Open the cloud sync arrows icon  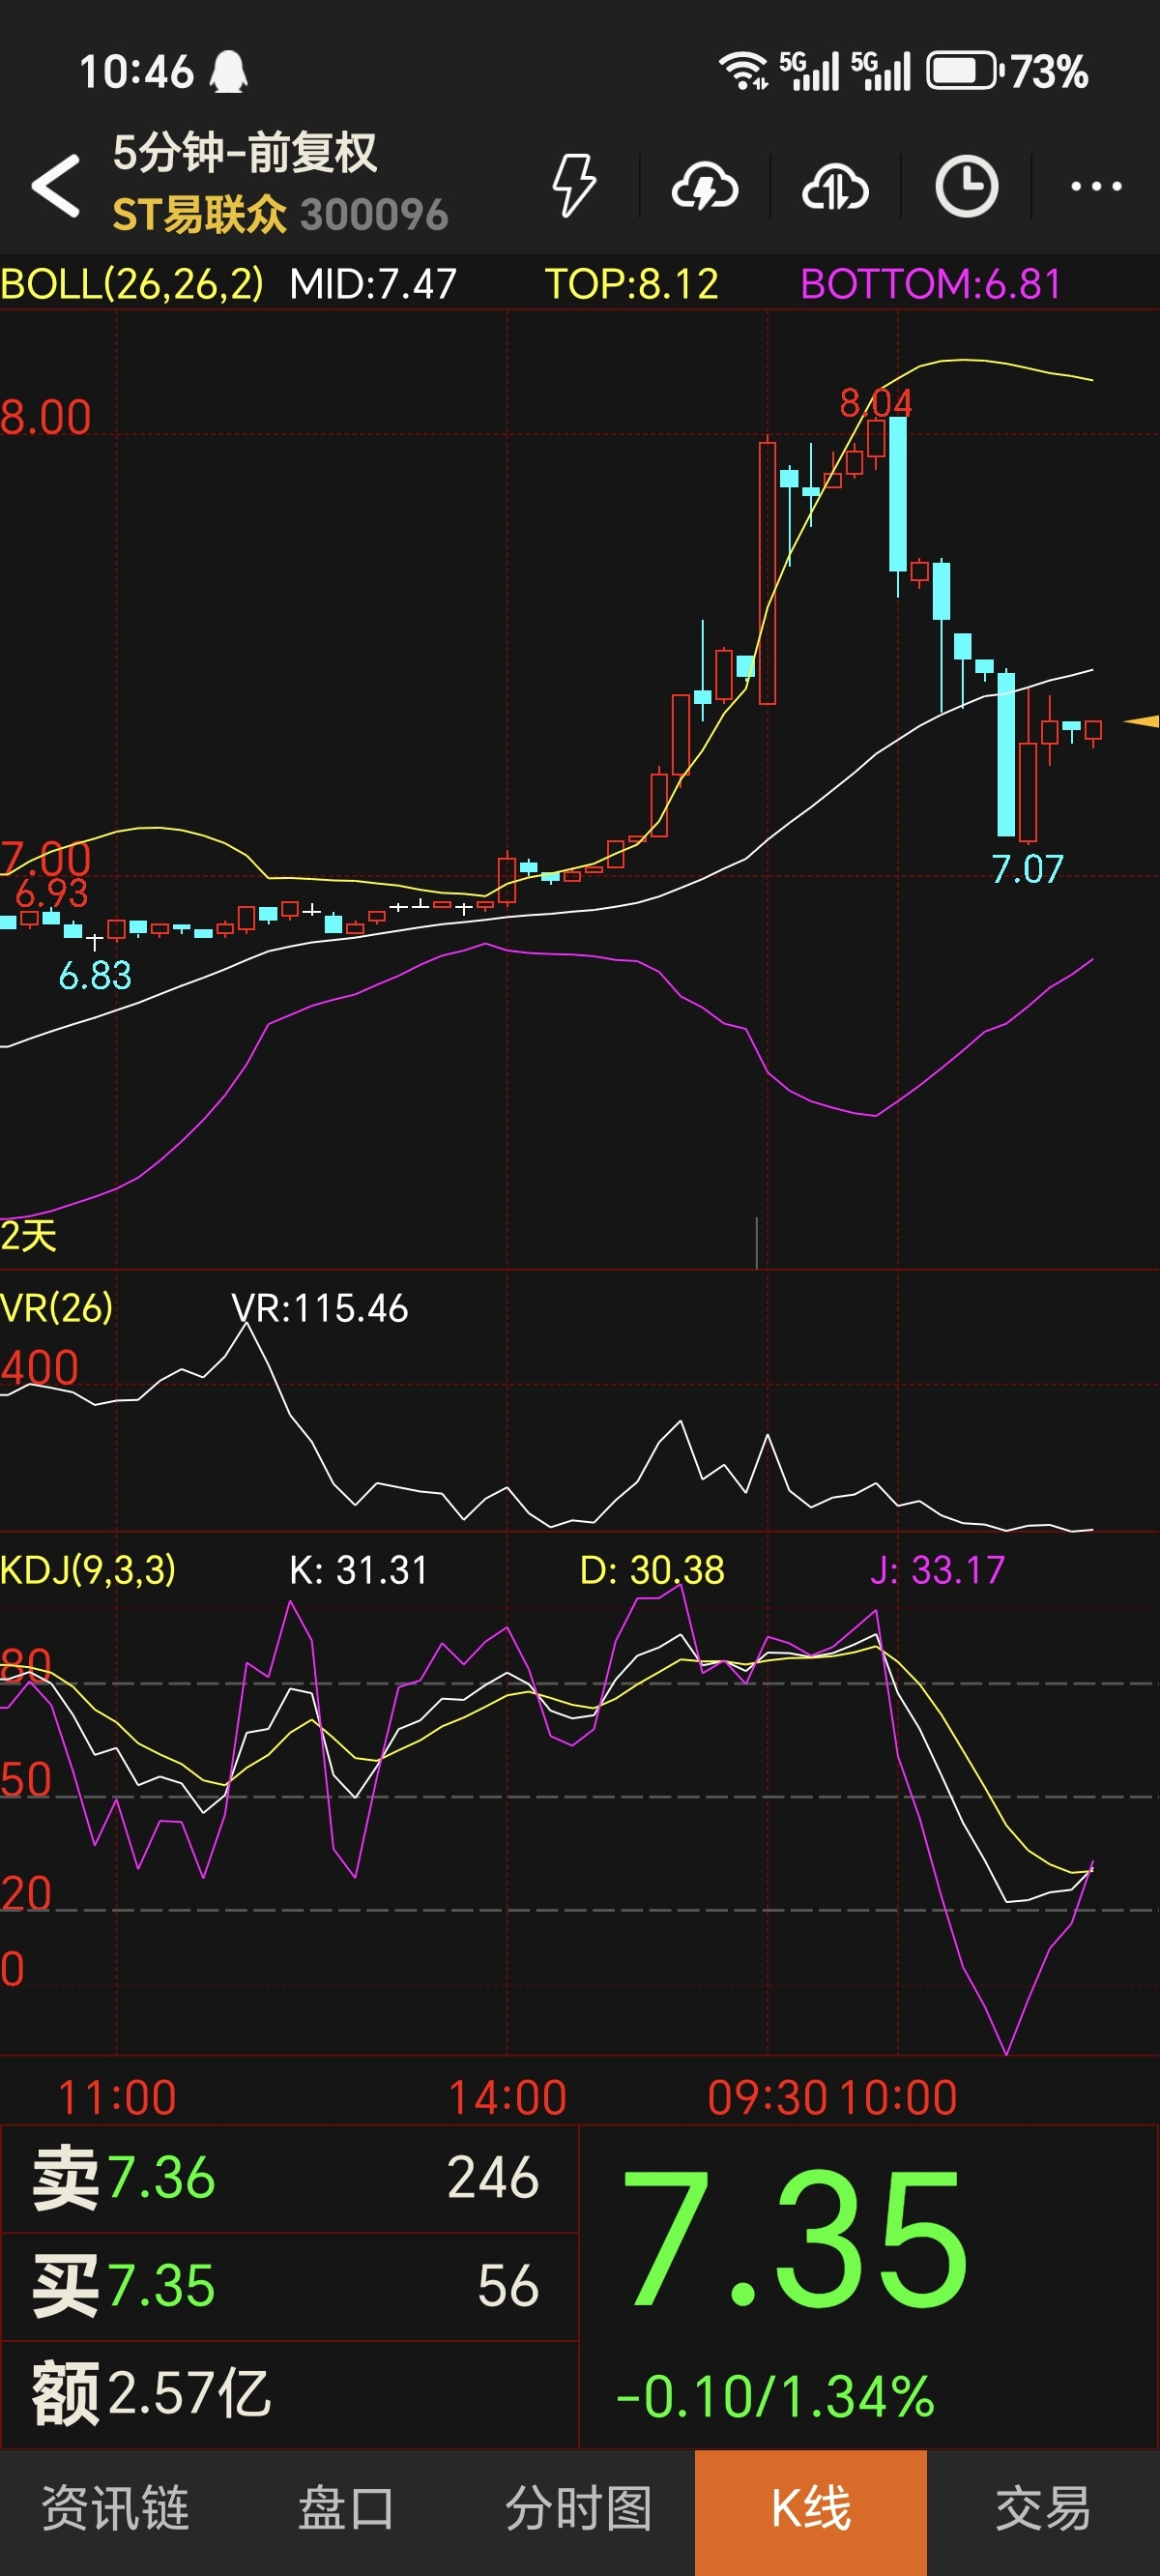pos(835,187)
